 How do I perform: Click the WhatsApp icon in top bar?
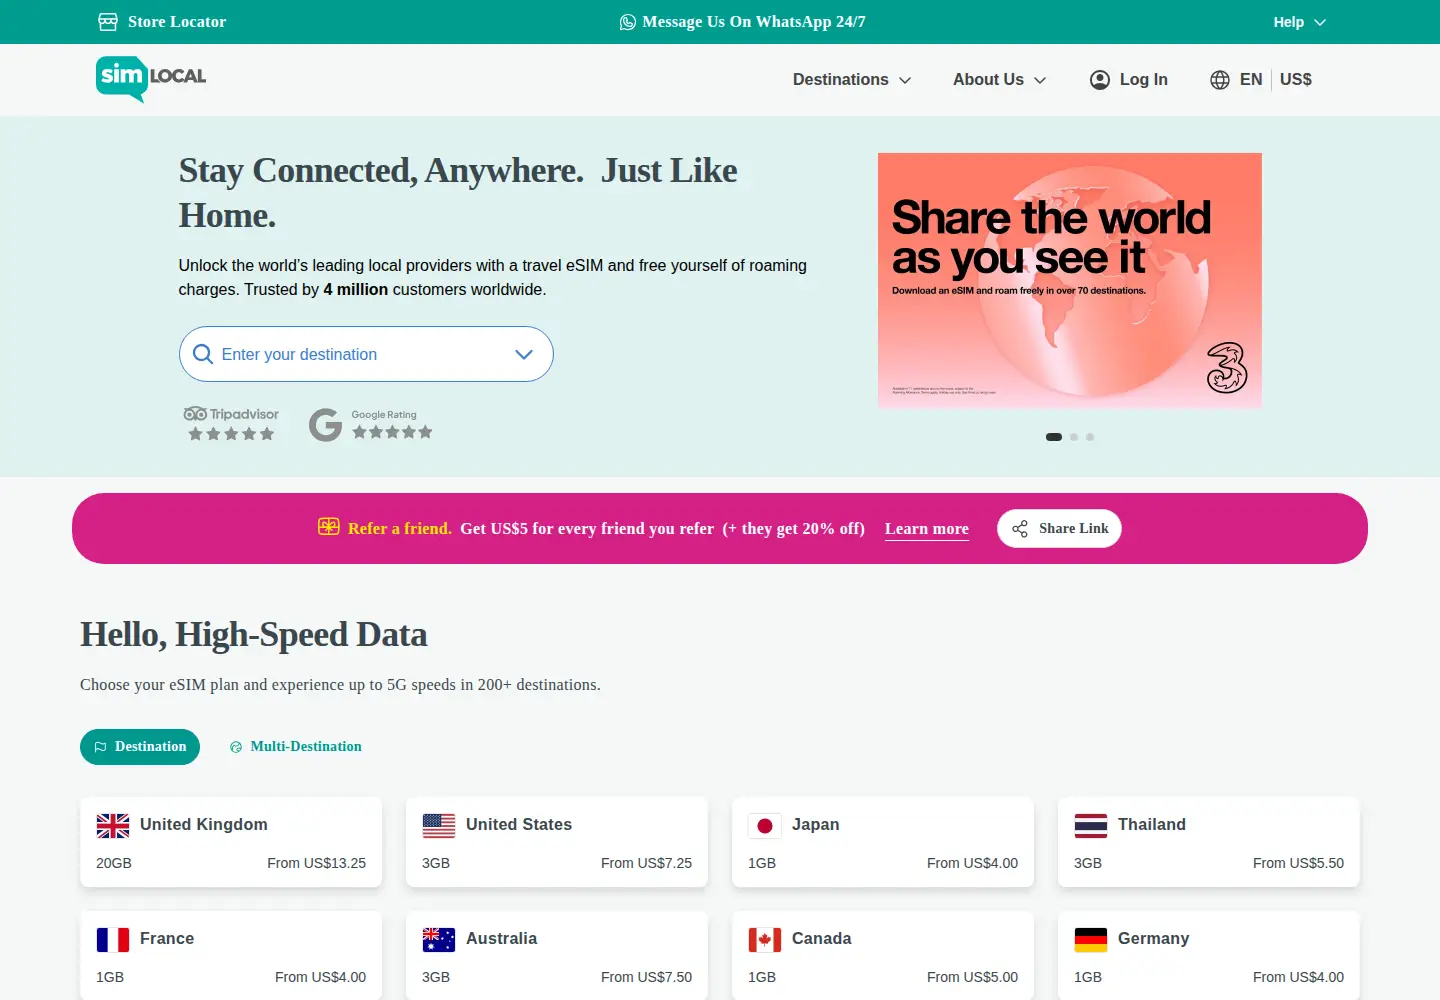pyautogui.click(x=628, y=22)
